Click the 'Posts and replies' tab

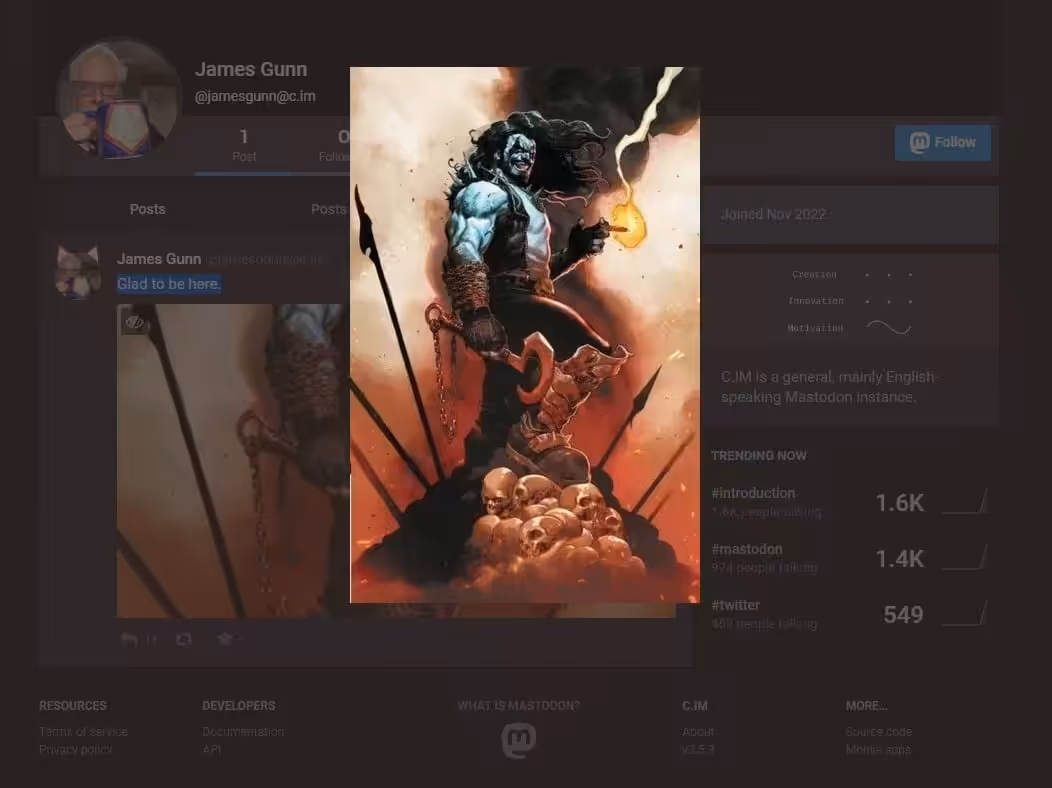coord(329,209)
